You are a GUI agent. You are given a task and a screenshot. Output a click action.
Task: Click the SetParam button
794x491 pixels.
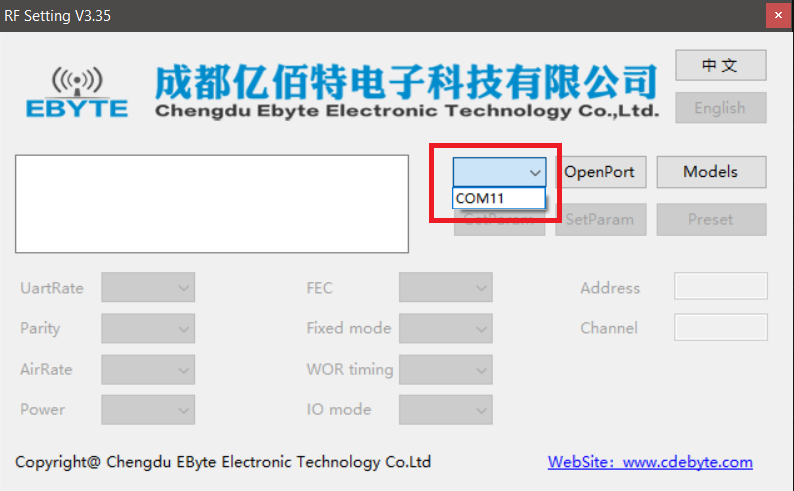(601, 220)
